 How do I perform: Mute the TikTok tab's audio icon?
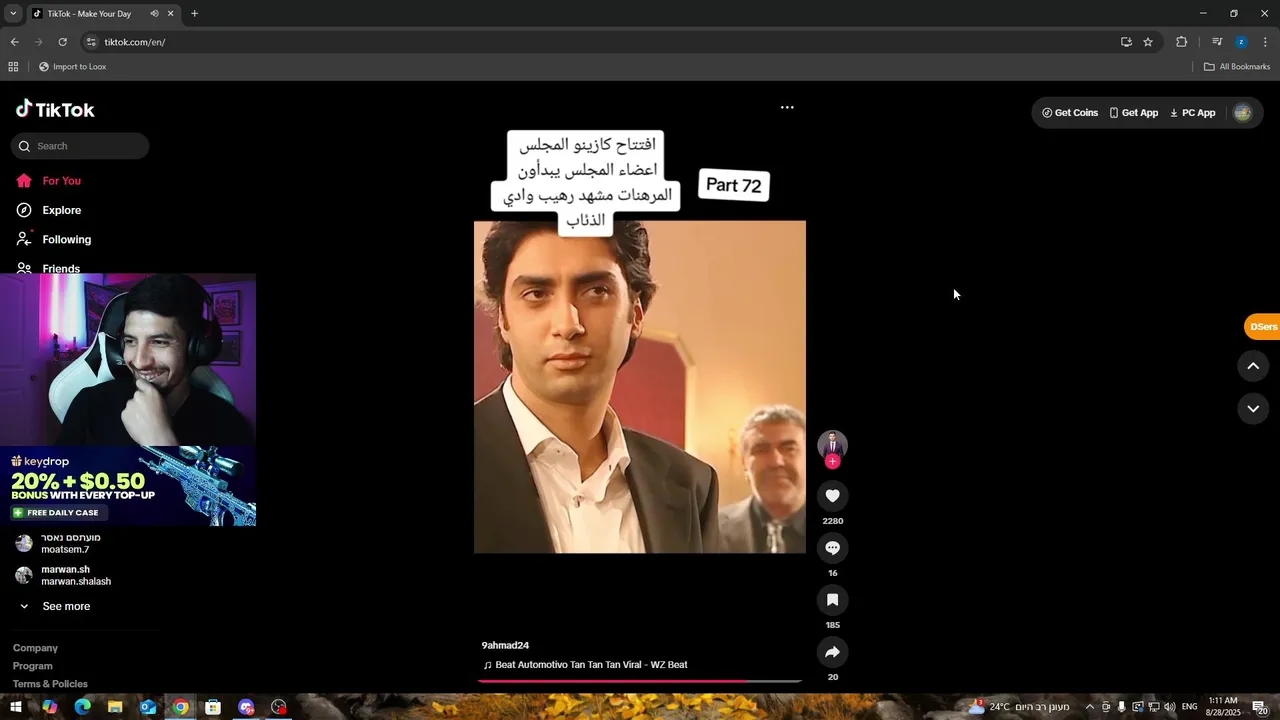154,14
